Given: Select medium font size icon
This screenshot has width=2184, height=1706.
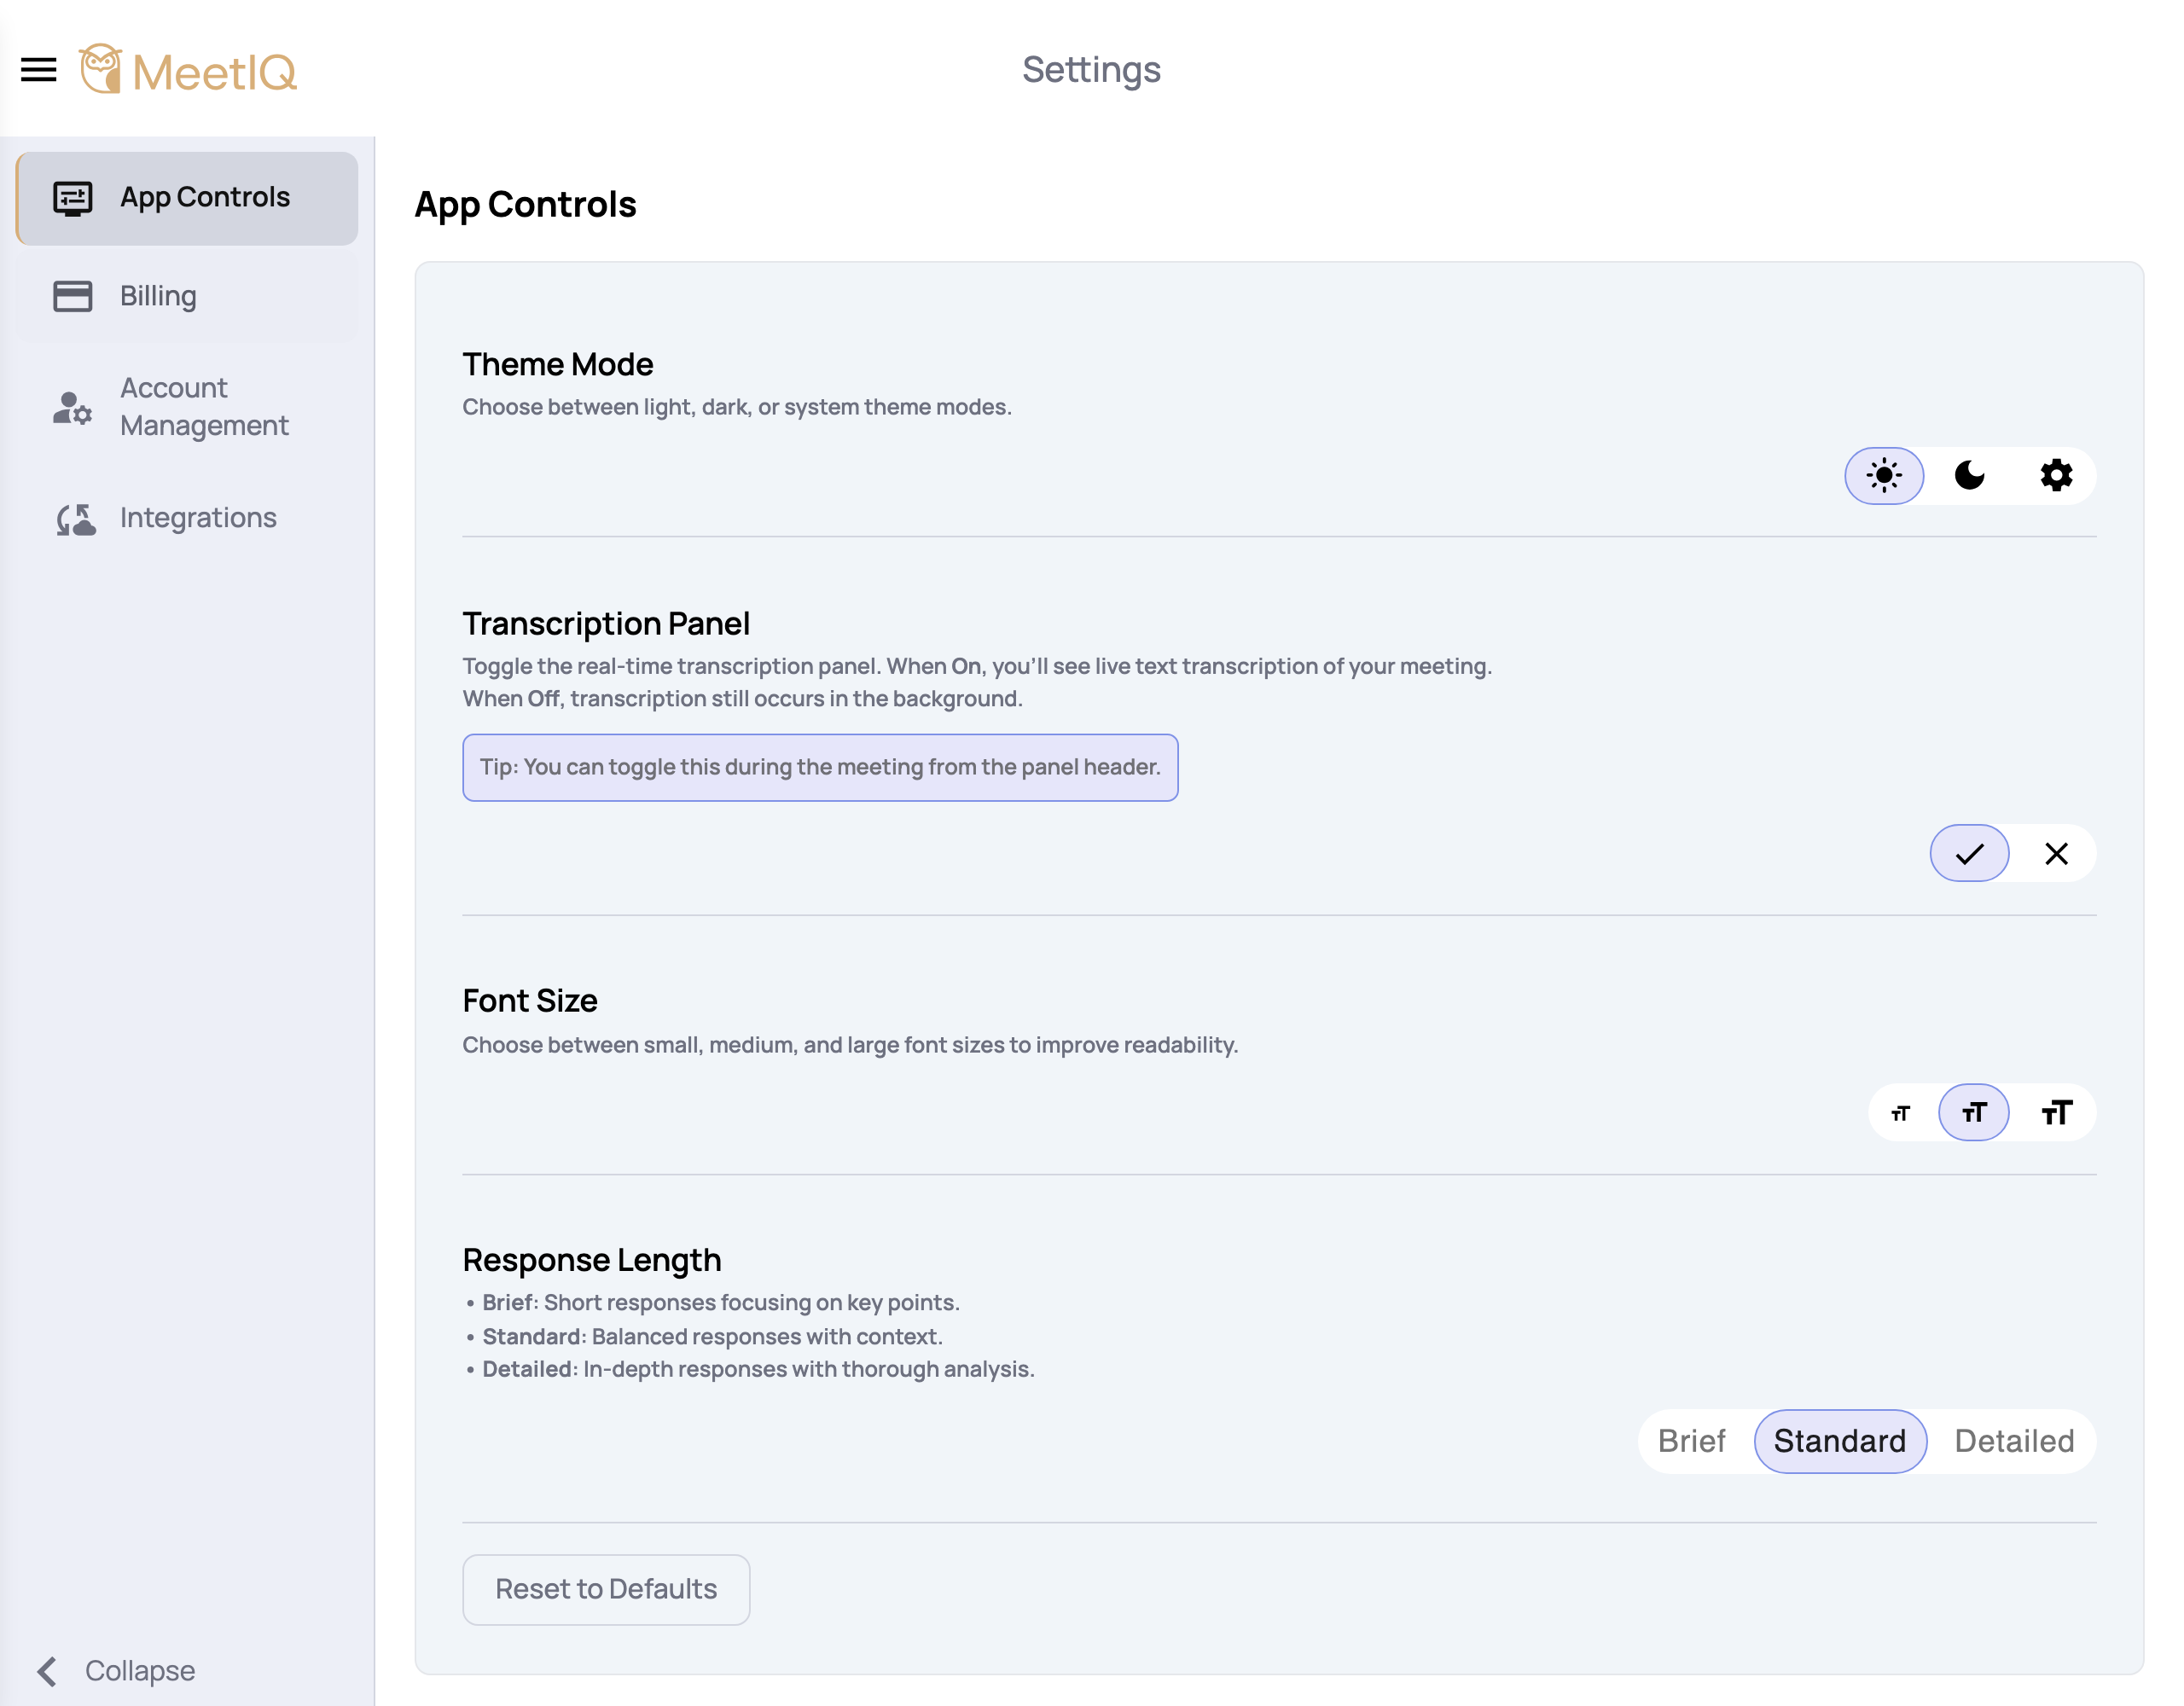Looking at the screenshot, I should point(1973,1112).
